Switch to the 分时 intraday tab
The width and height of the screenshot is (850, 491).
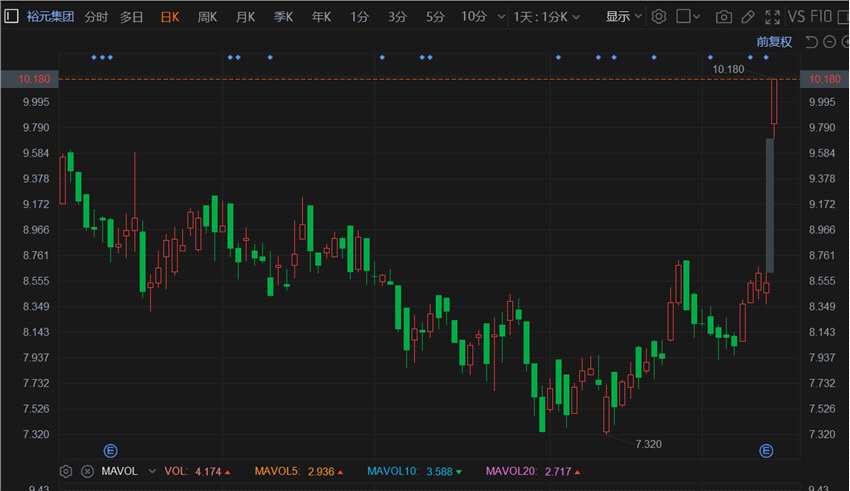96,17
